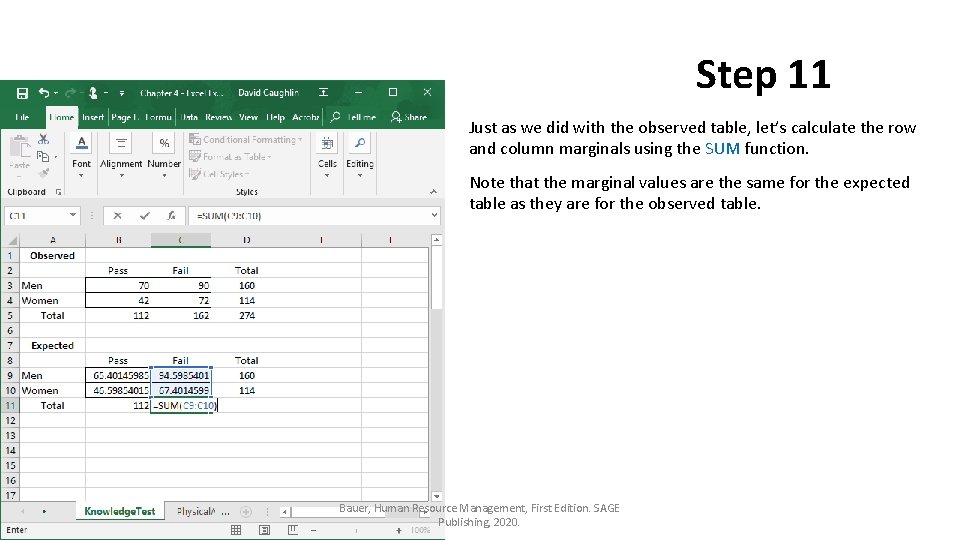The height and width of the screenshot is (540, 960).
Task: Select column A header
Action: point(53,240)
